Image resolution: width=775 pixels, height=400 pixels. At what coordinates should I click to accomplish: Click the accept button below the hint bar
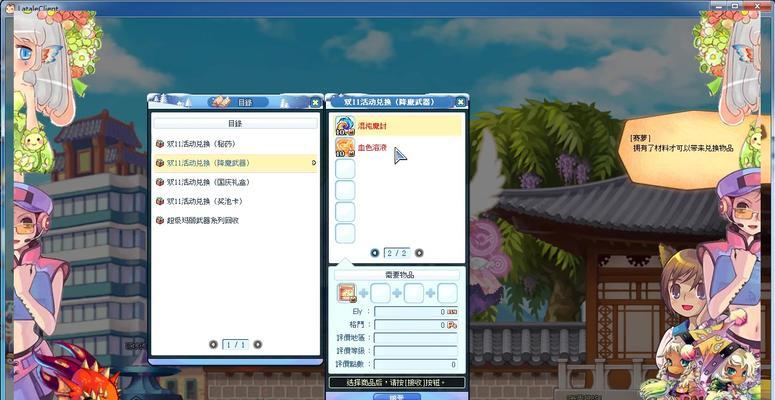click(397, 397)
